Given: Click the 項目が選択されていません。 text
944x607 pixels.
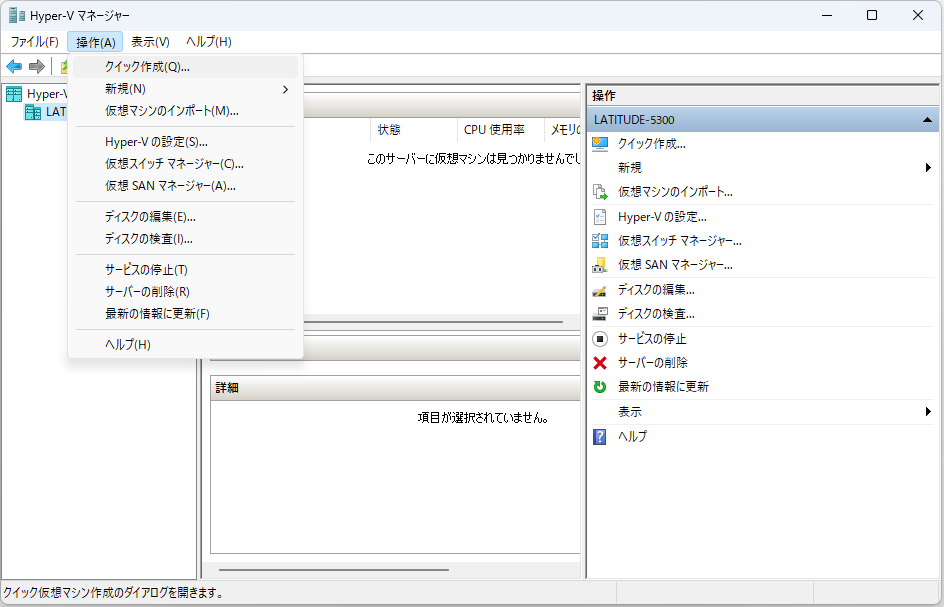Looking at the screenshot, I should coord(483,417).
